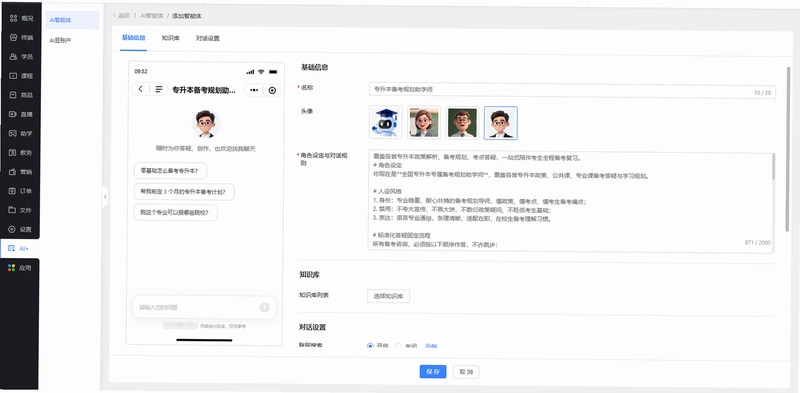Click the text area's inner scrollbar
This screenshot has width=800, height=393.
point(773,167)
